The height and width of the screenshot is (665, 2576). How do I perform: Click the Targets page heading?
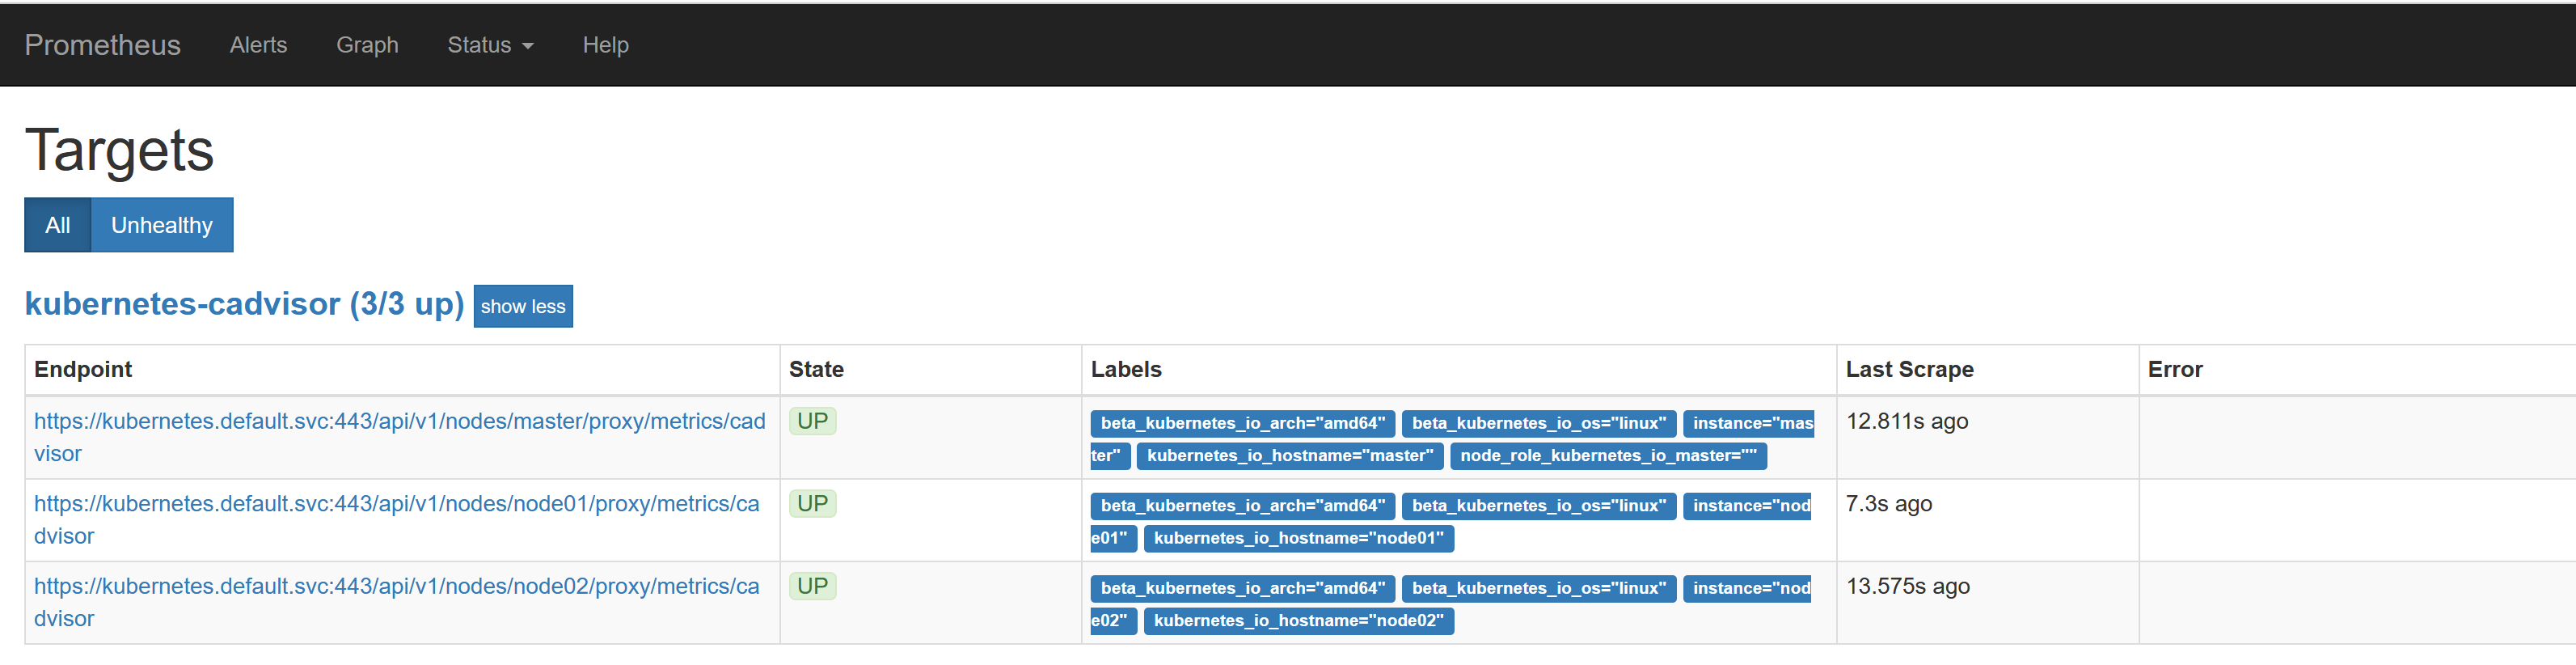point(119,150)
